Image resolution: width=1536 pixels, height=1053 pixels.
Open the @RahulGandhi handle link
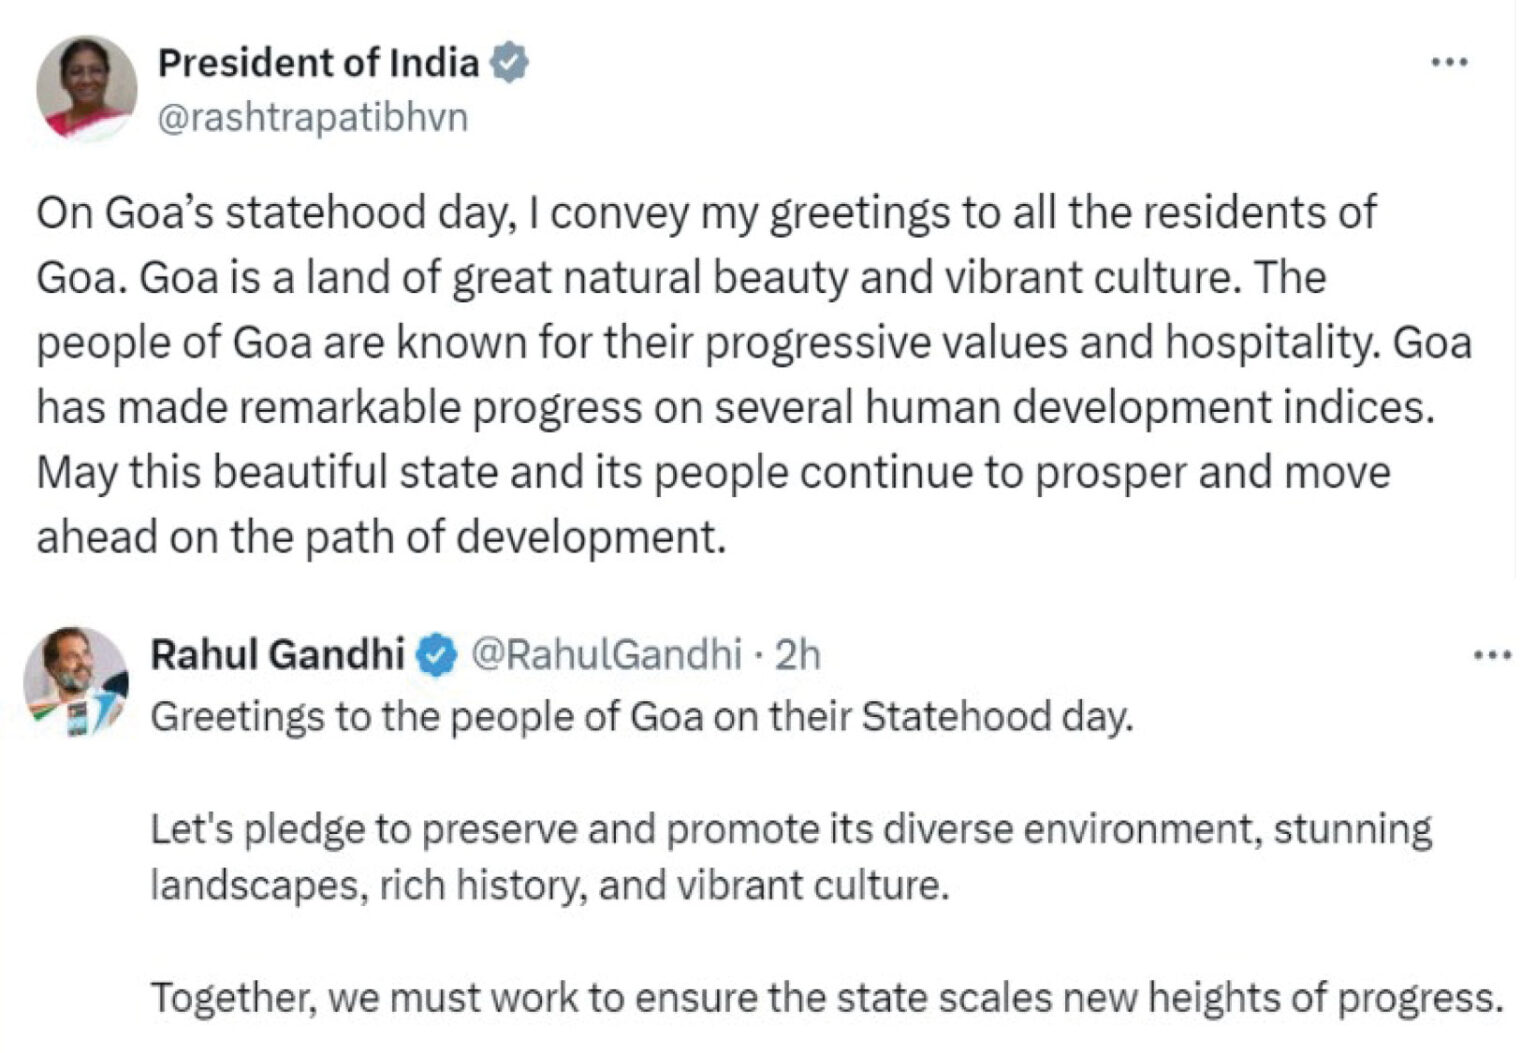click(x=605, y=655)
